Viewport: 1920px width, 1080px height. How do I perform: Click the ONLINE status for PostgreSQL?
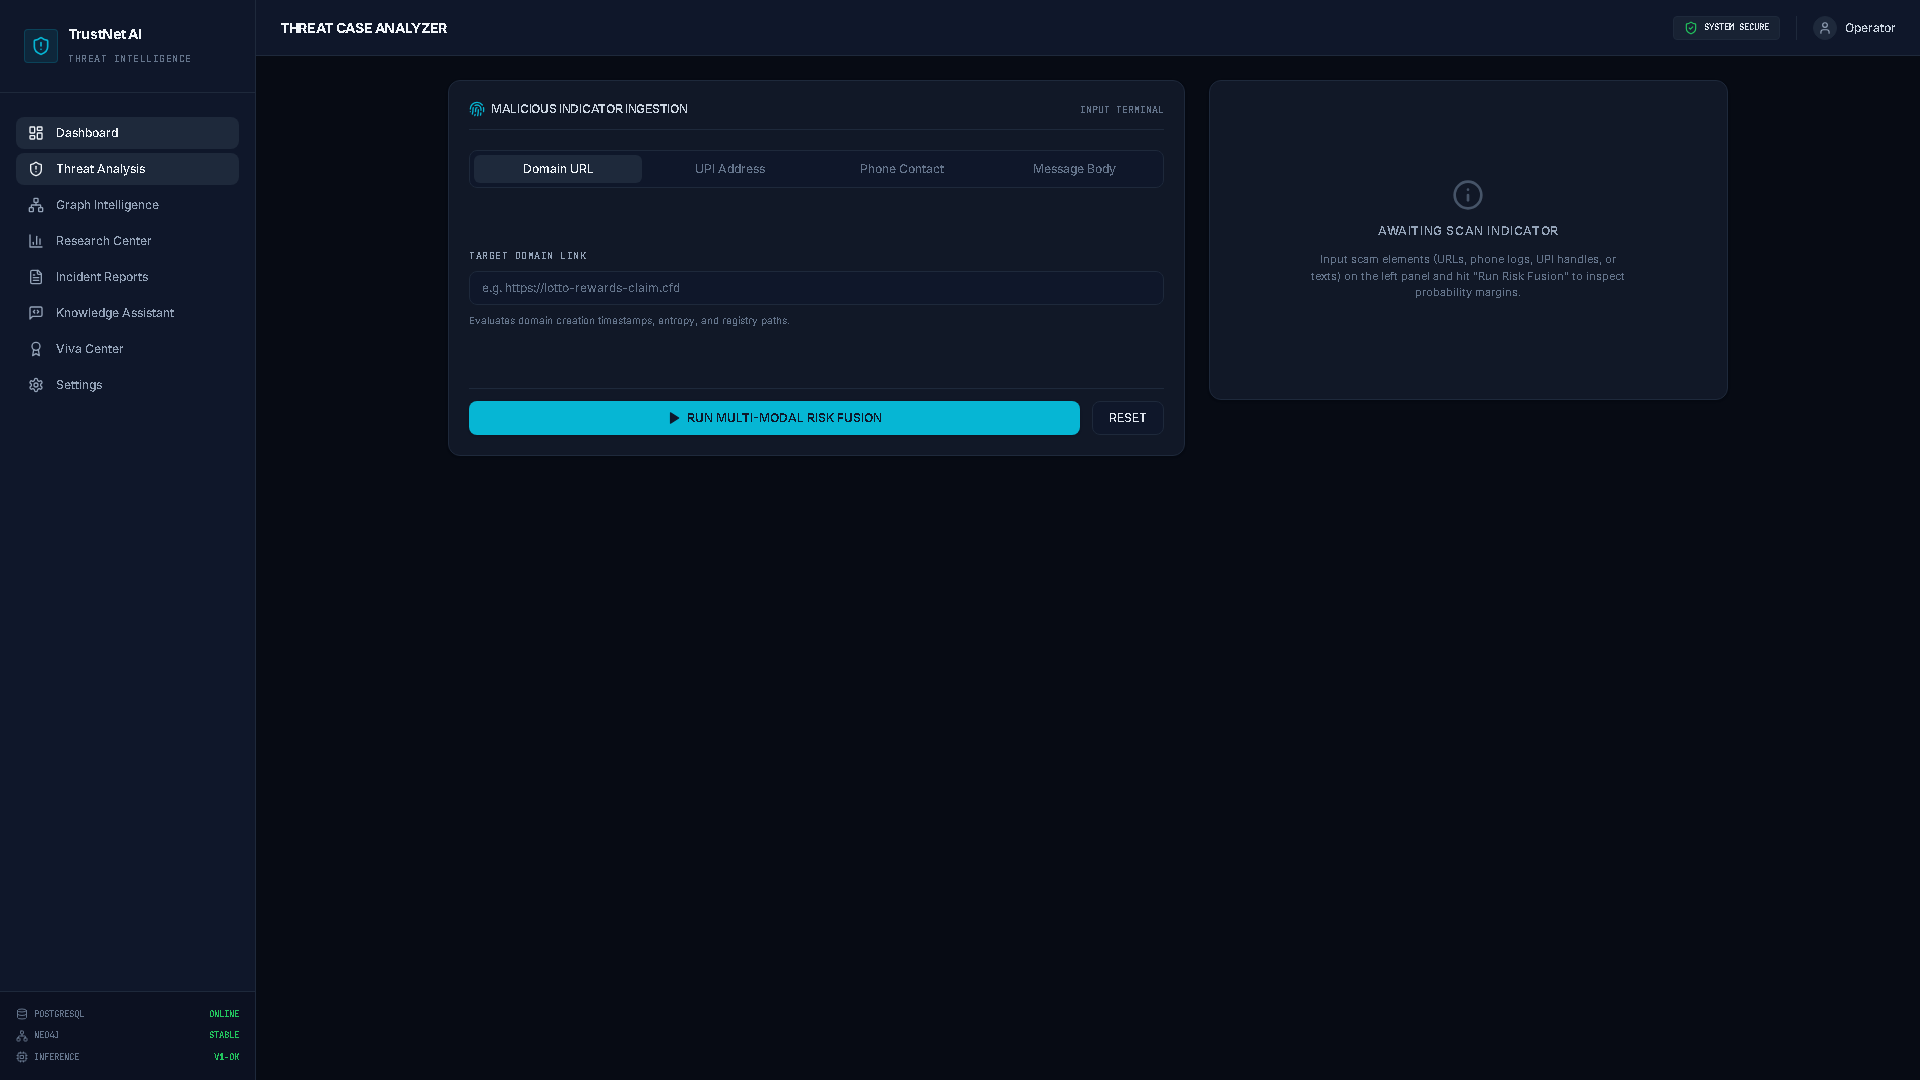coord(224,1014)
